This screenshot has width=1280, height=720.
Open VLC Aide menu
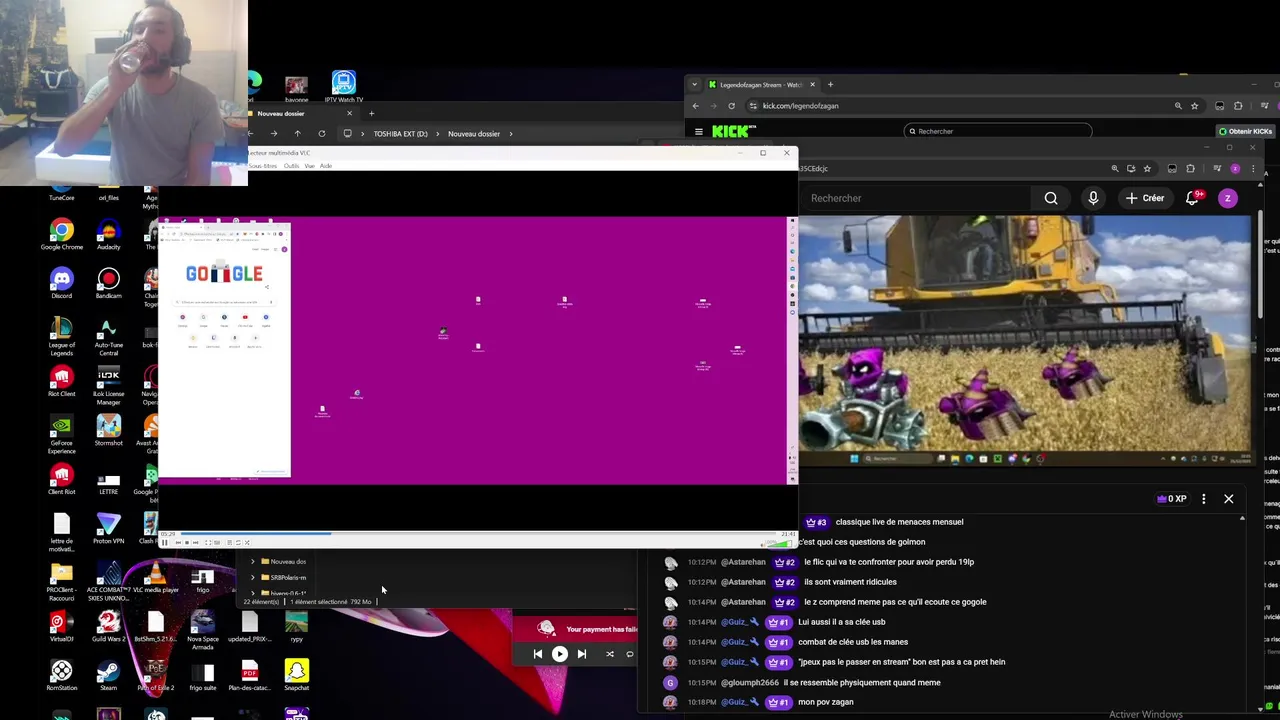(x=326, y=166)
